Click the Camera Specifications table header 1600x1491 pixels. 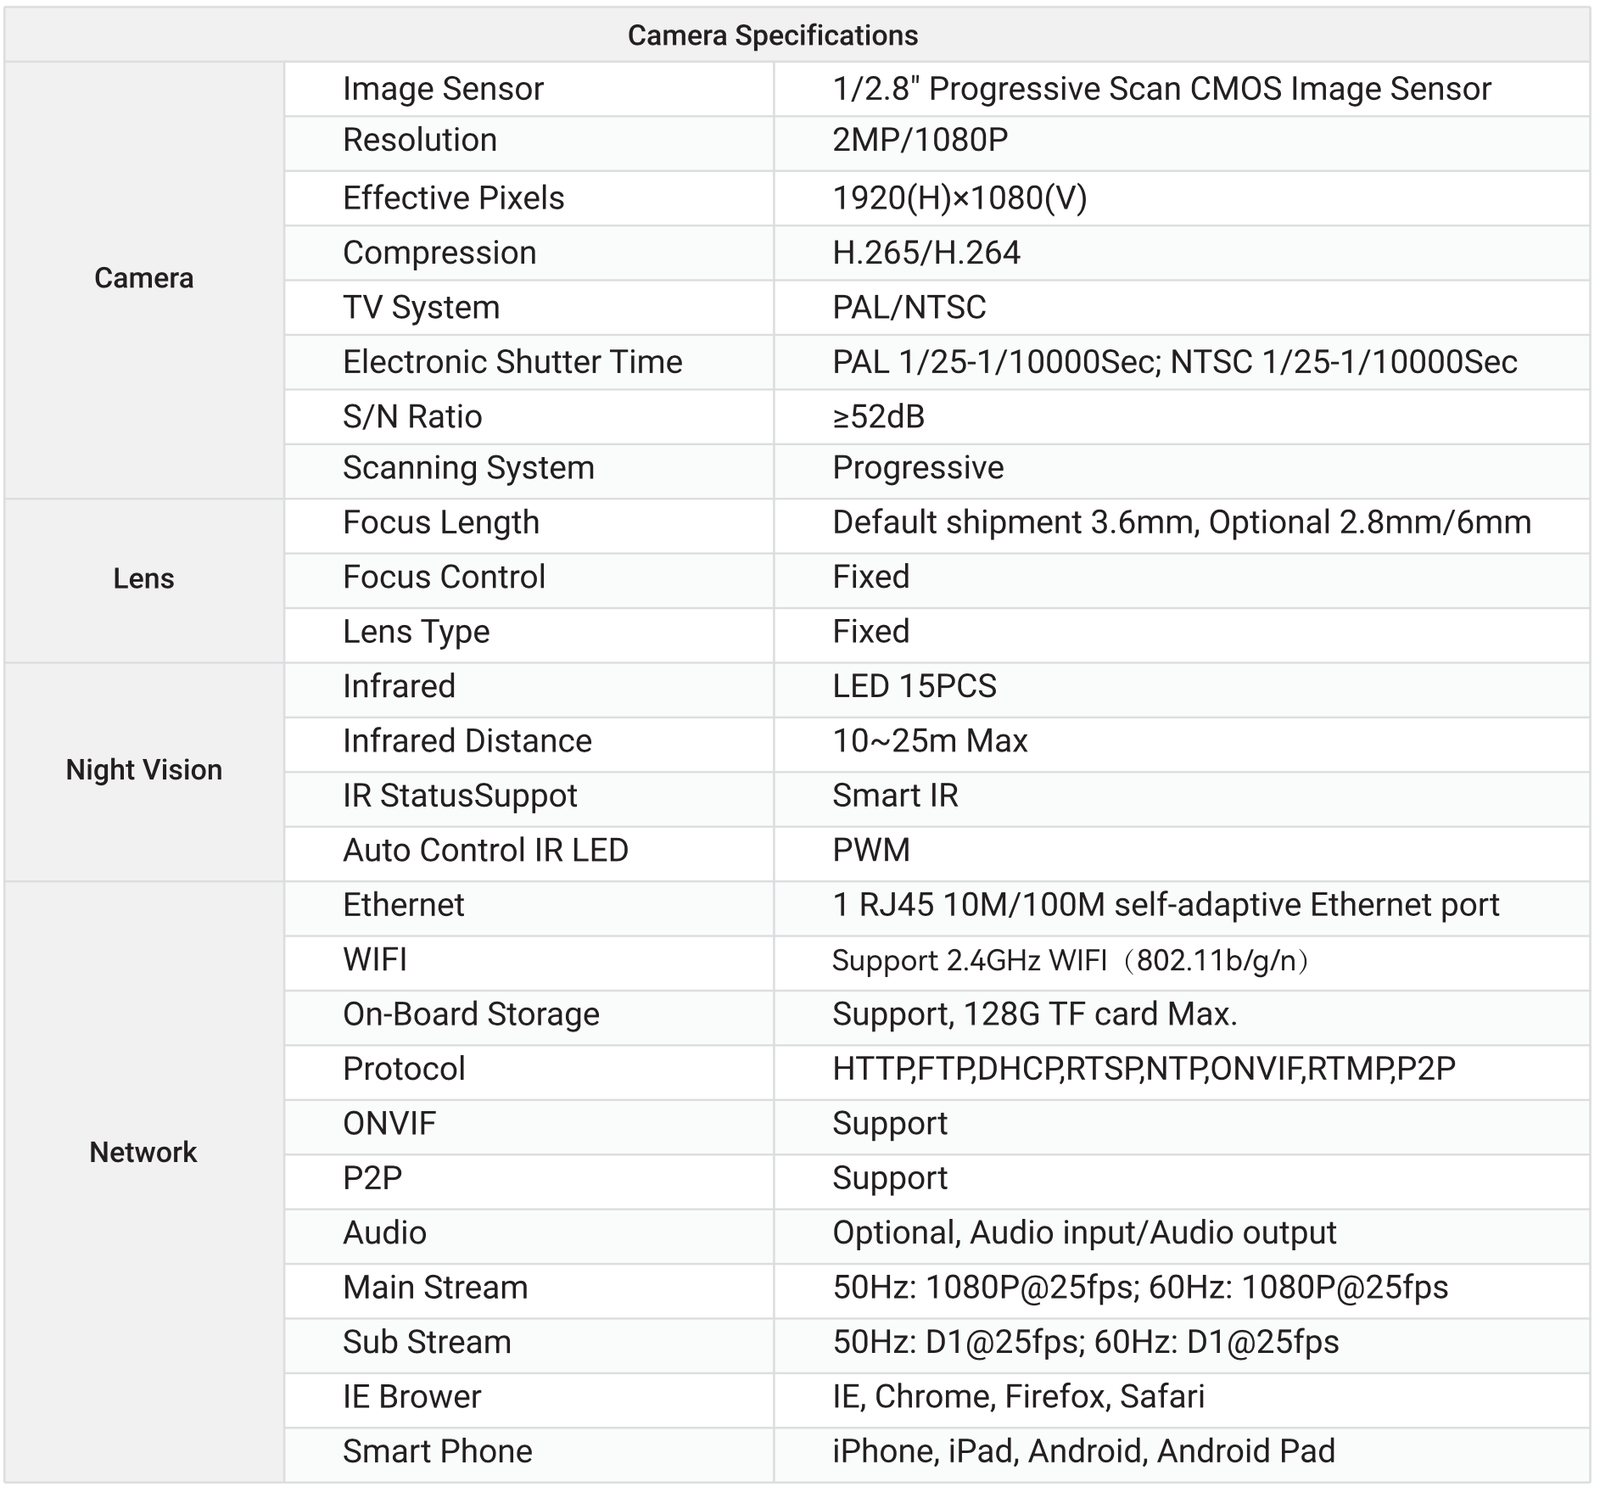[x=772, y=36]
